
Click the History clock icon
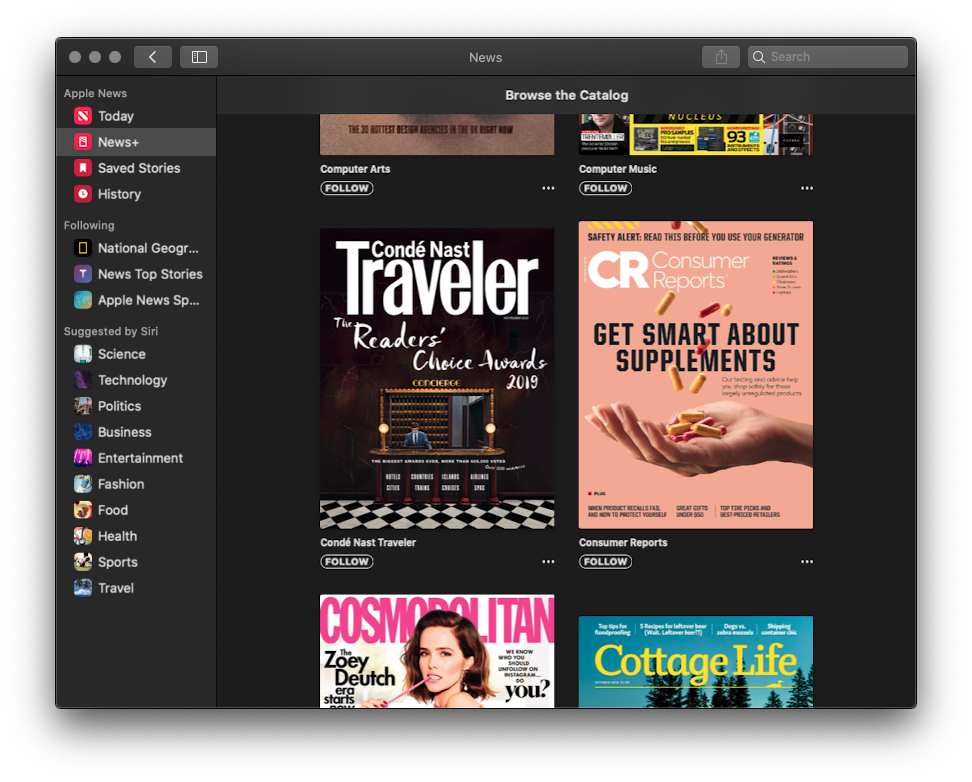coord(83,194)
